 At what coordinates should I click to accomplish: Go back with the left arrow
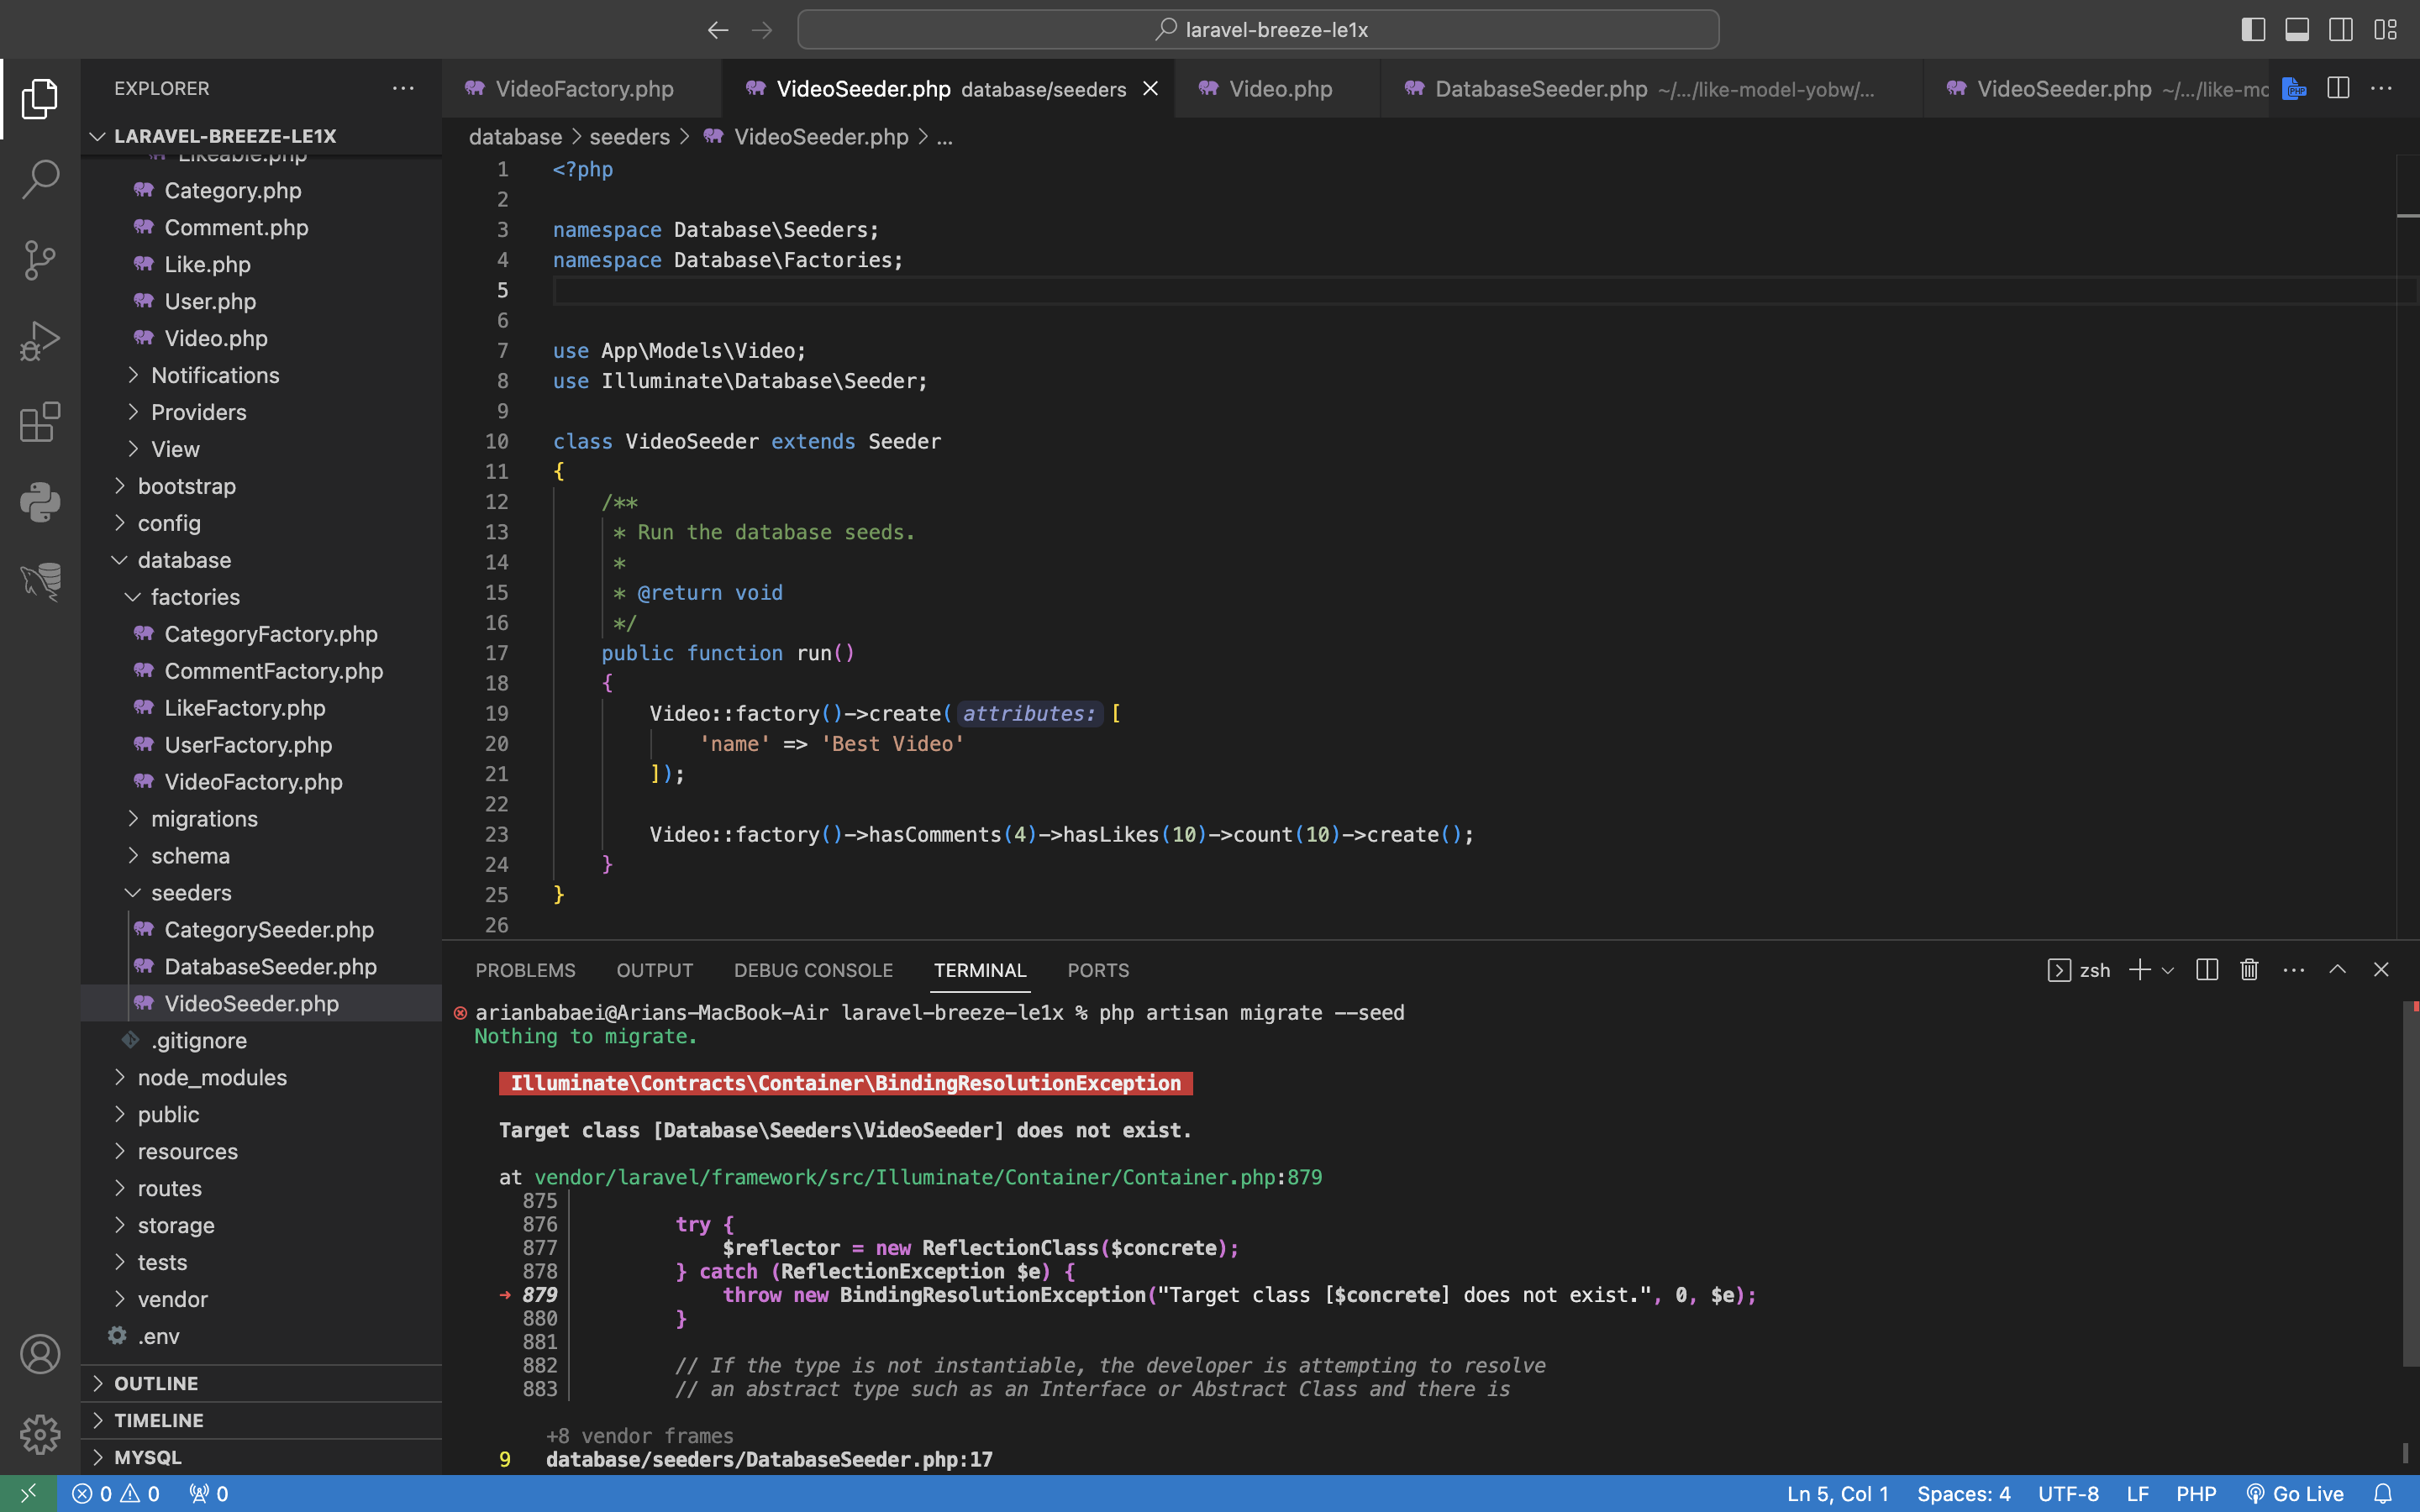click(x=717, y=30)
